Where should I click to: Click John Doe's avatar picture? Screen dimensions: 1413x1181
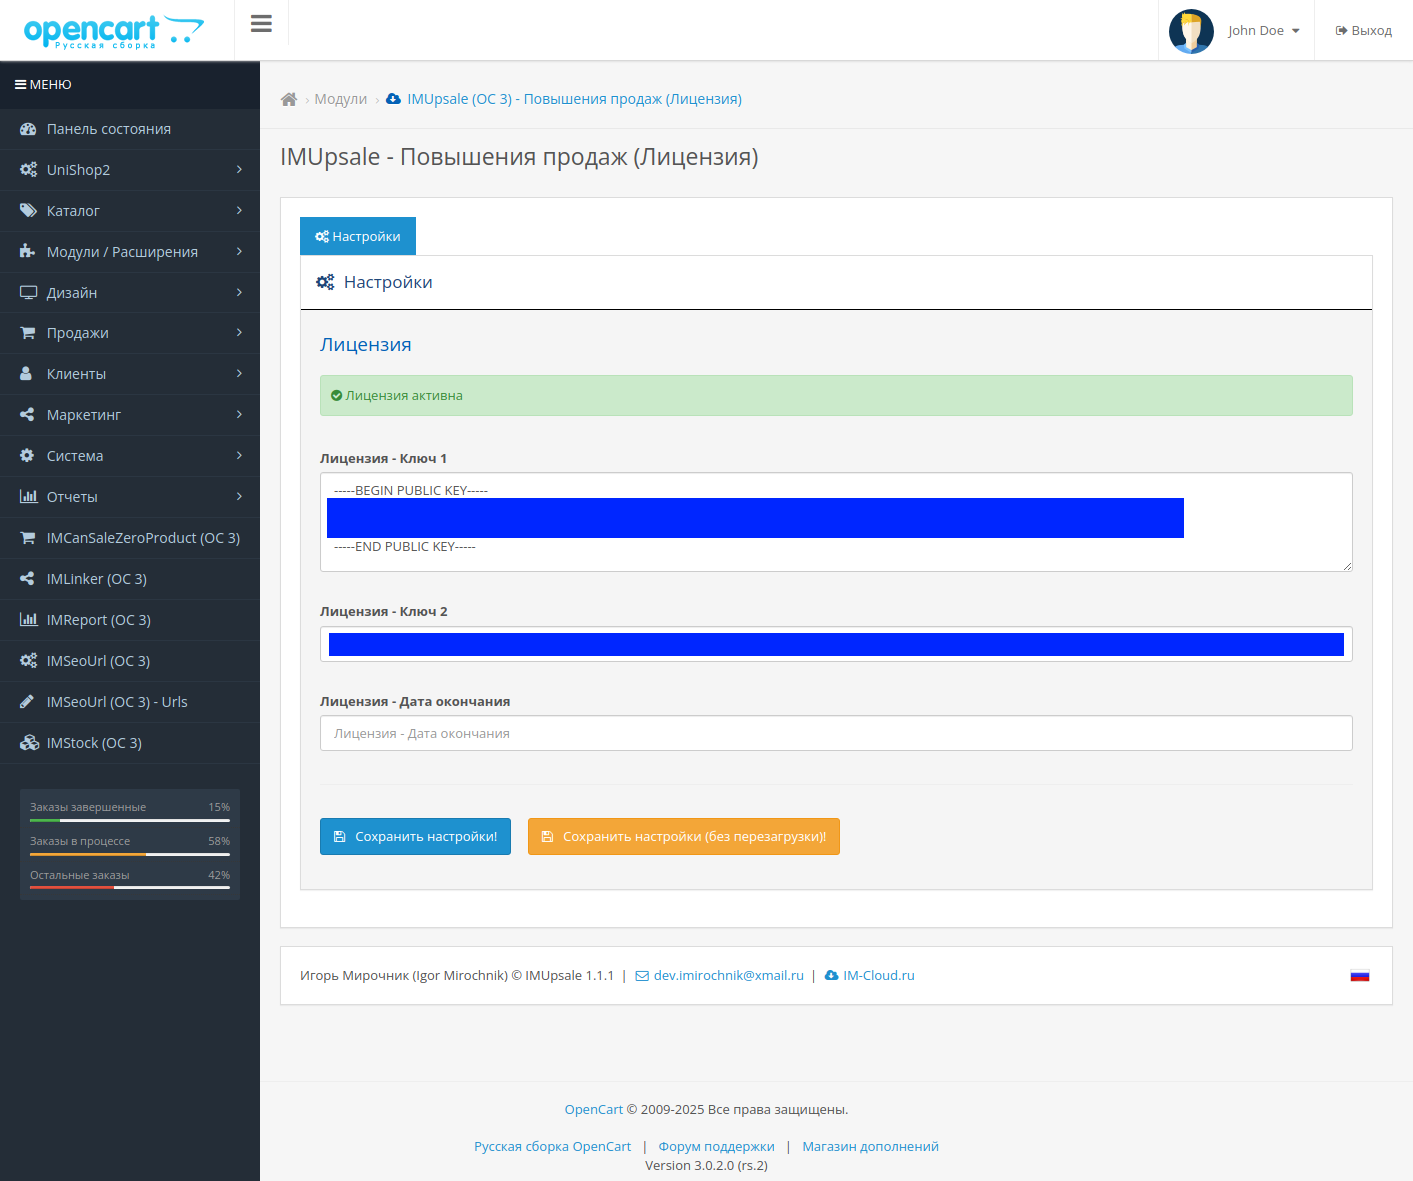(x=1191, y=31)
